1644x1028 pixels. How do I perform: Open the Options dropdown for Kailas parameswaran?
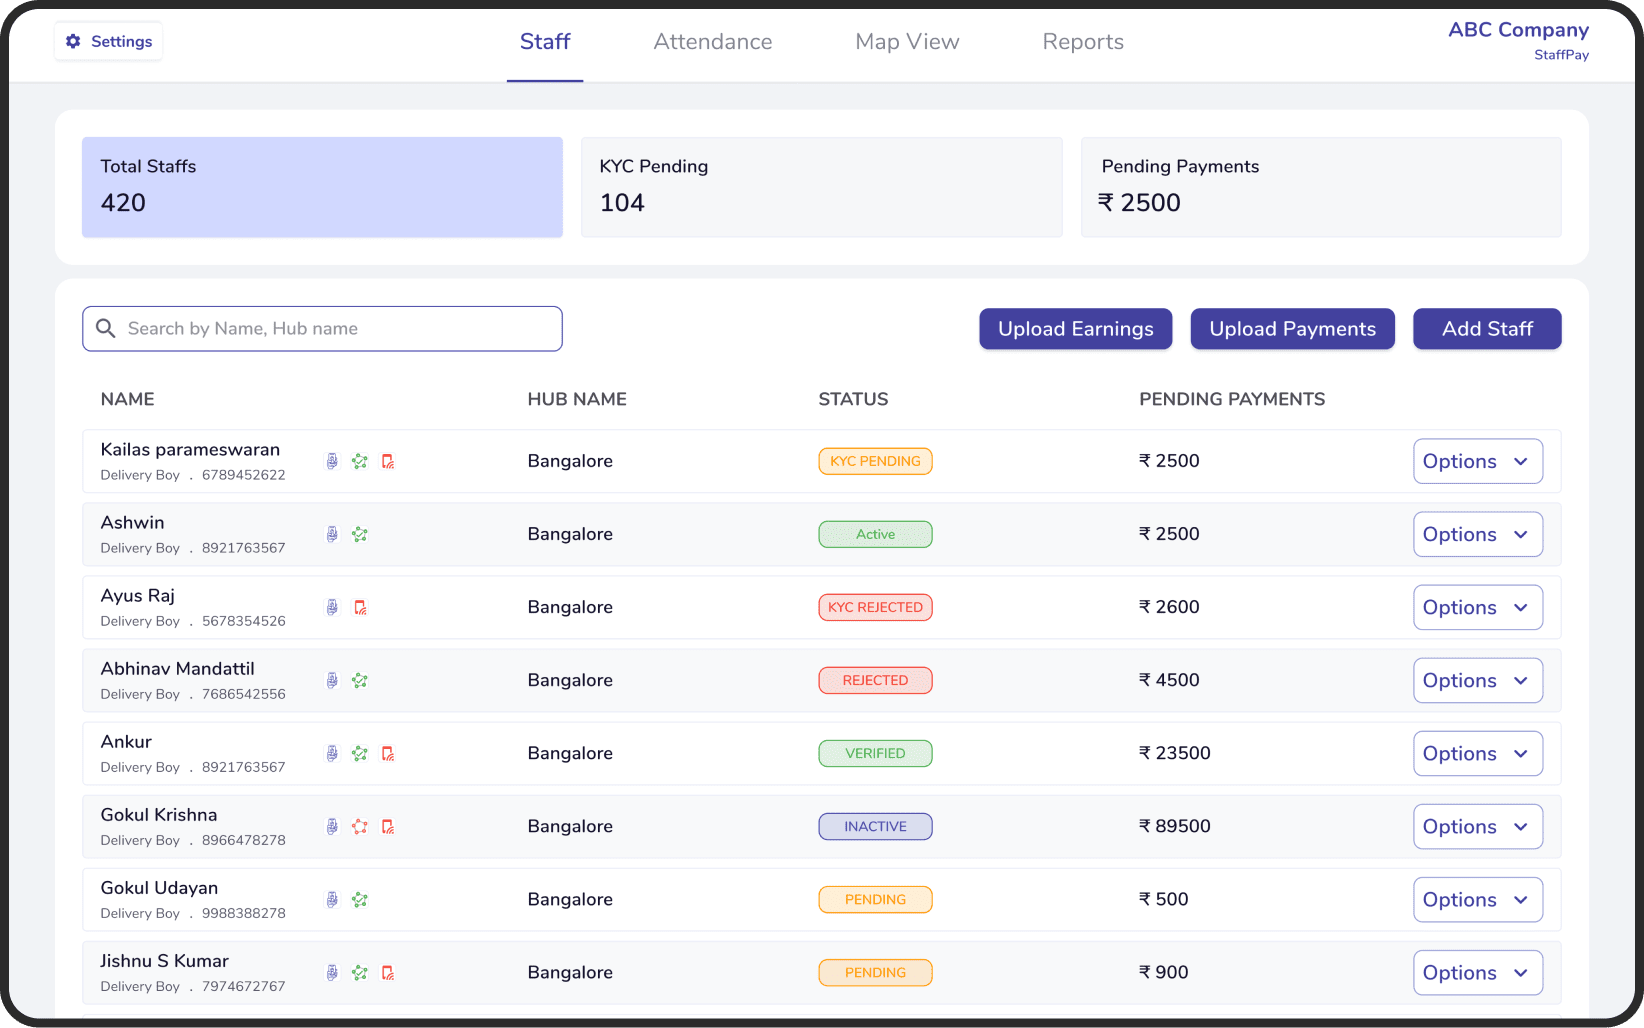[x=1478, y=461]
